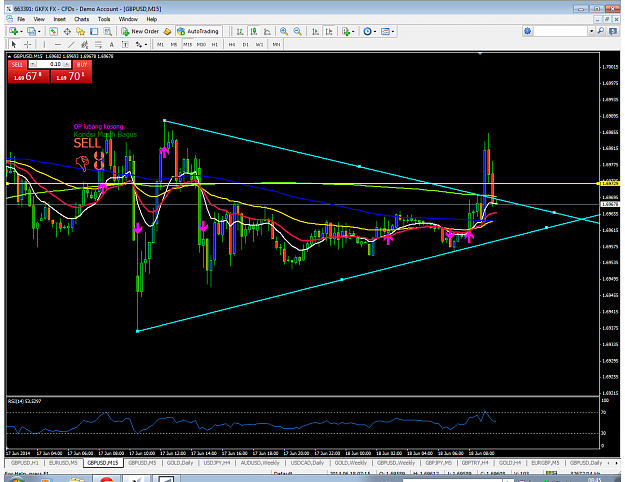Switch timeframe to H1
This screenshot has height=482, width=625.
(215, 45)
